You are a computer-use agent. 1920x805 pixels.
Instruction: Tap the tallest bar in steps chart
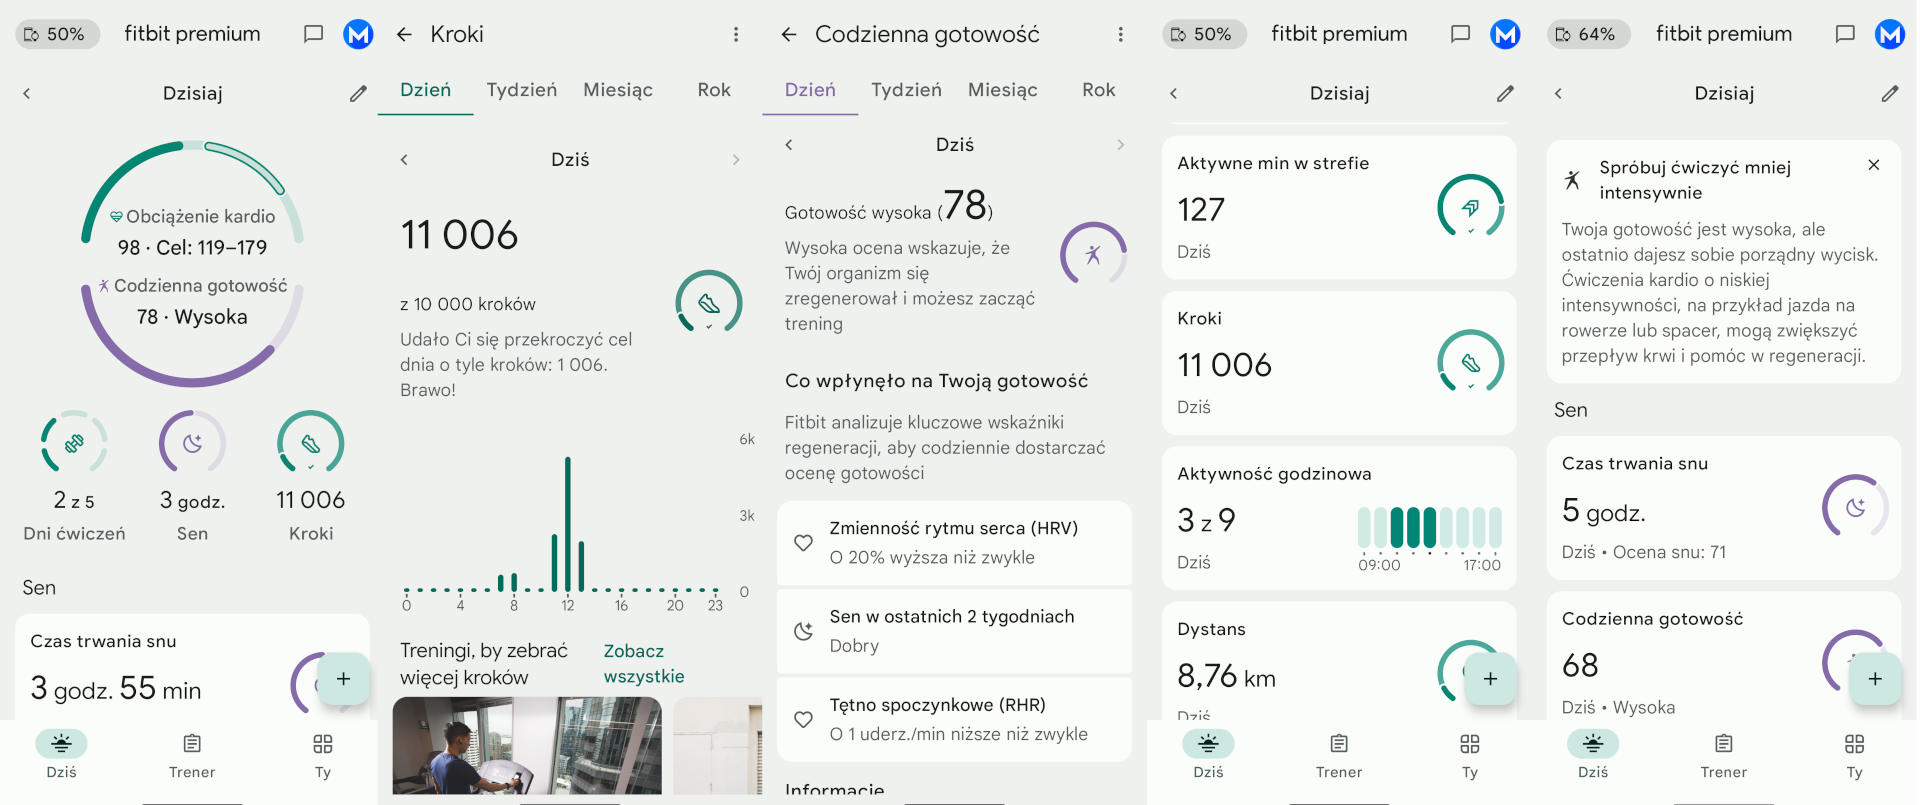[567, 523]
